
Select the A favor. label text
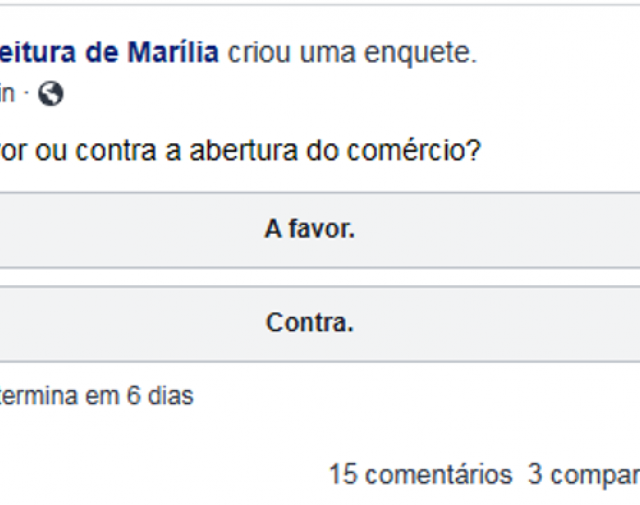310,229
